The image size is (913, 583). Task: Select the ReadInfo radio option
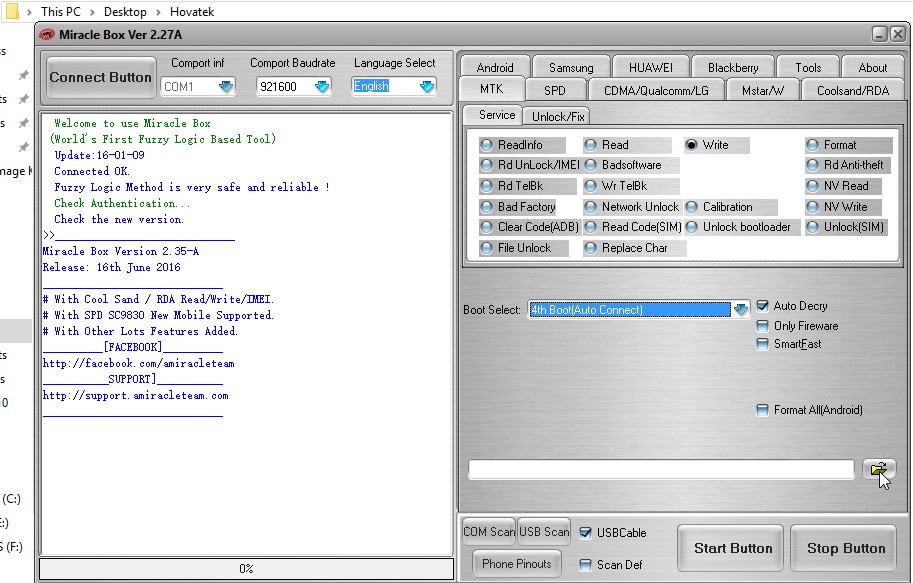pos(487,145)
